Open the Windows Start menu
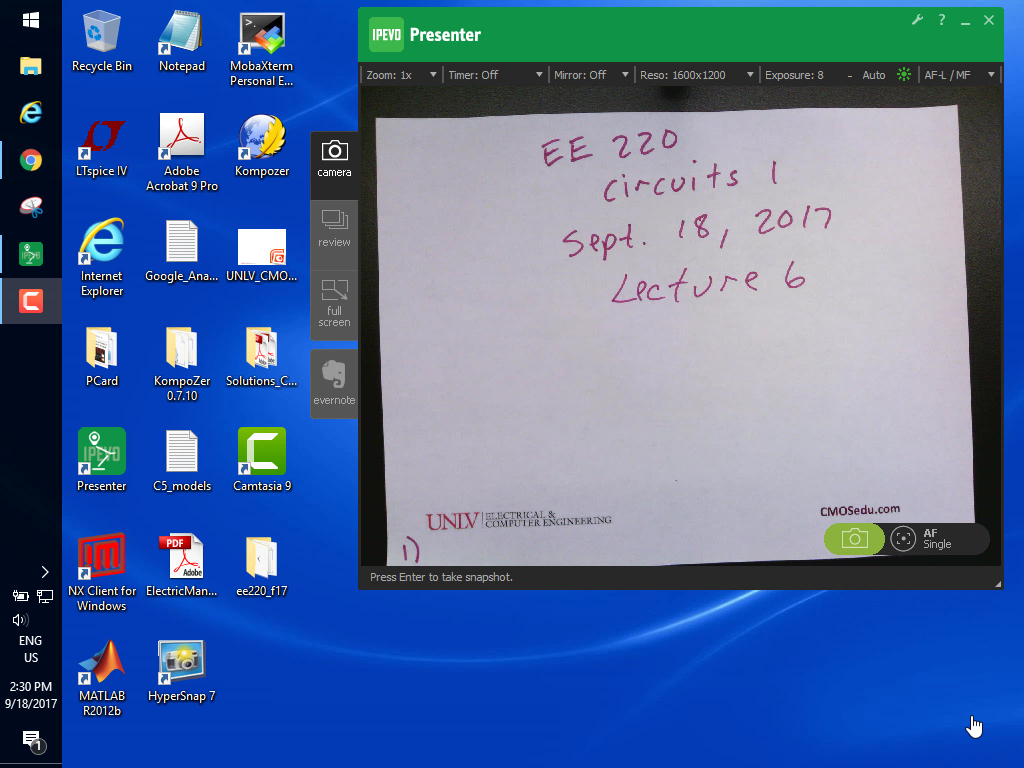 pos(31,20)
